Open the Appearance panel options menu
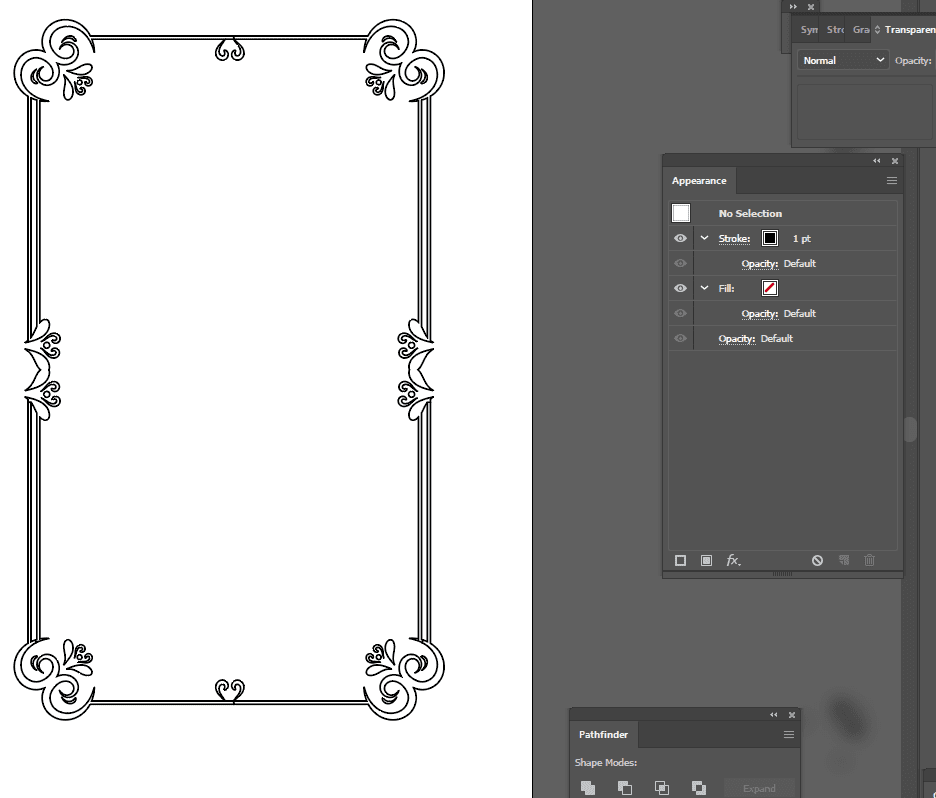Image resolution: width=936 pixels, height=798 pixels. point(892,181)
